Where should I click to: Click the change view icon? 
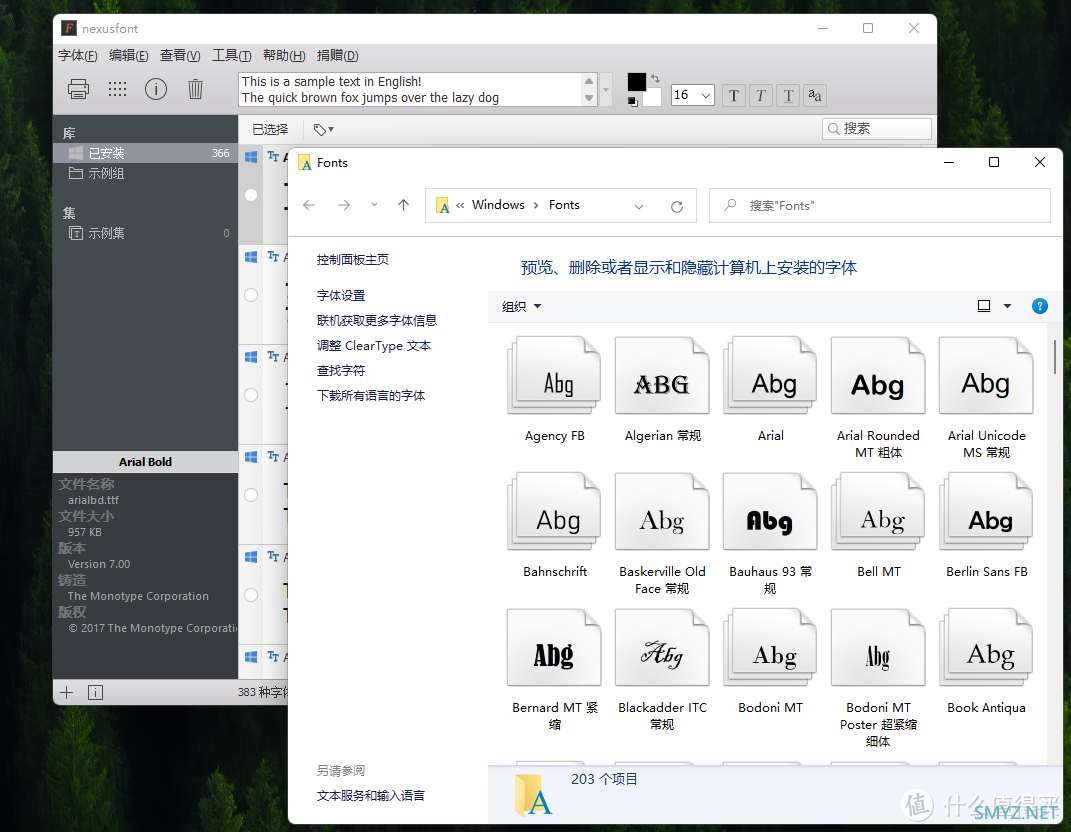coord(984,306)
